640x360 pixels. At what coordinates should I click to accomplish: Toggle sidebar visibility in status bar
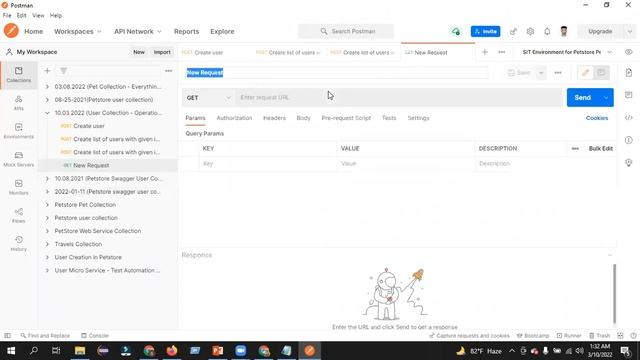click(7, 336)
